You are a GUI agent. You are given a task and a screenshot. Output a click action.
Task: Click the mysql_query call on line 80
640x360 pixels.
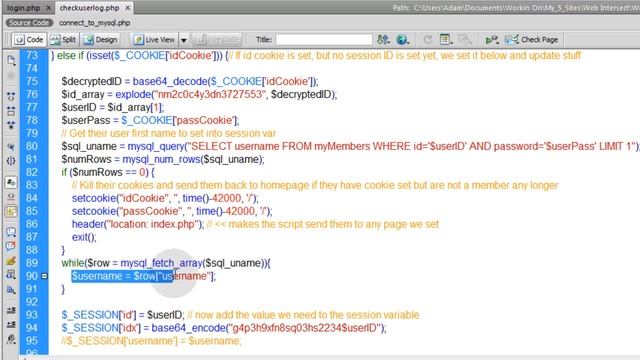tap(156, 146)
